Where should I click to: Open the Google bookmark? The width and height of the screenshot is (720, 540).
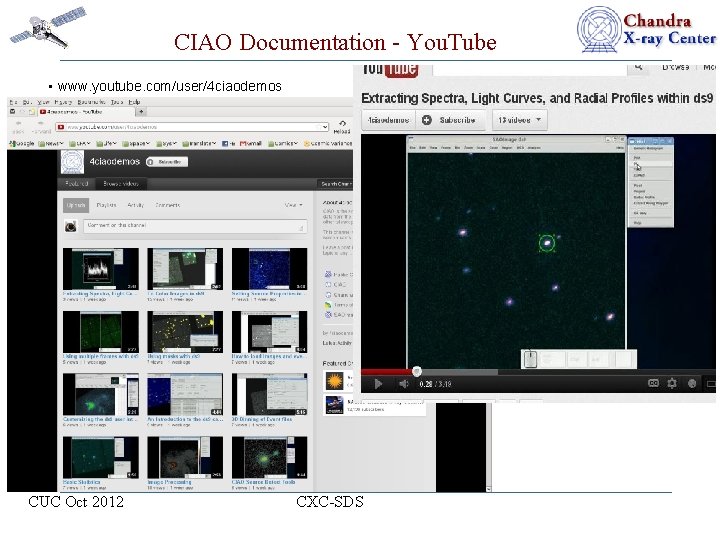click(22, 143)
